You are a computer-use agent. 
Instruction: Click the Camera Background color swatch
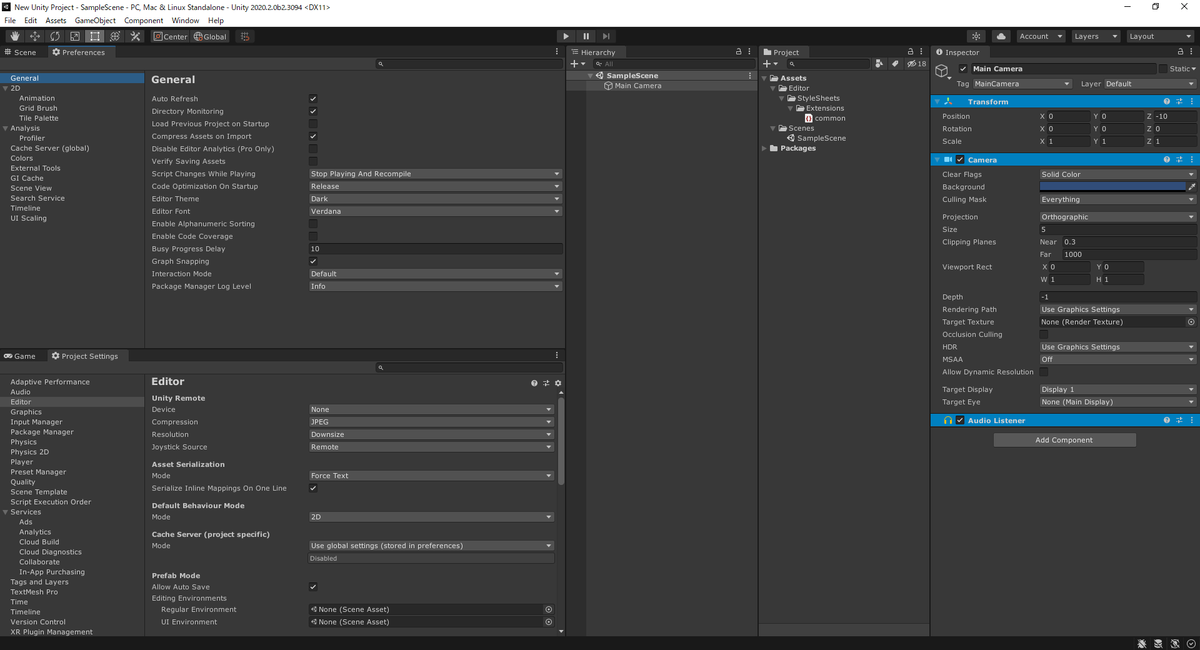(x=1112, y=187)
